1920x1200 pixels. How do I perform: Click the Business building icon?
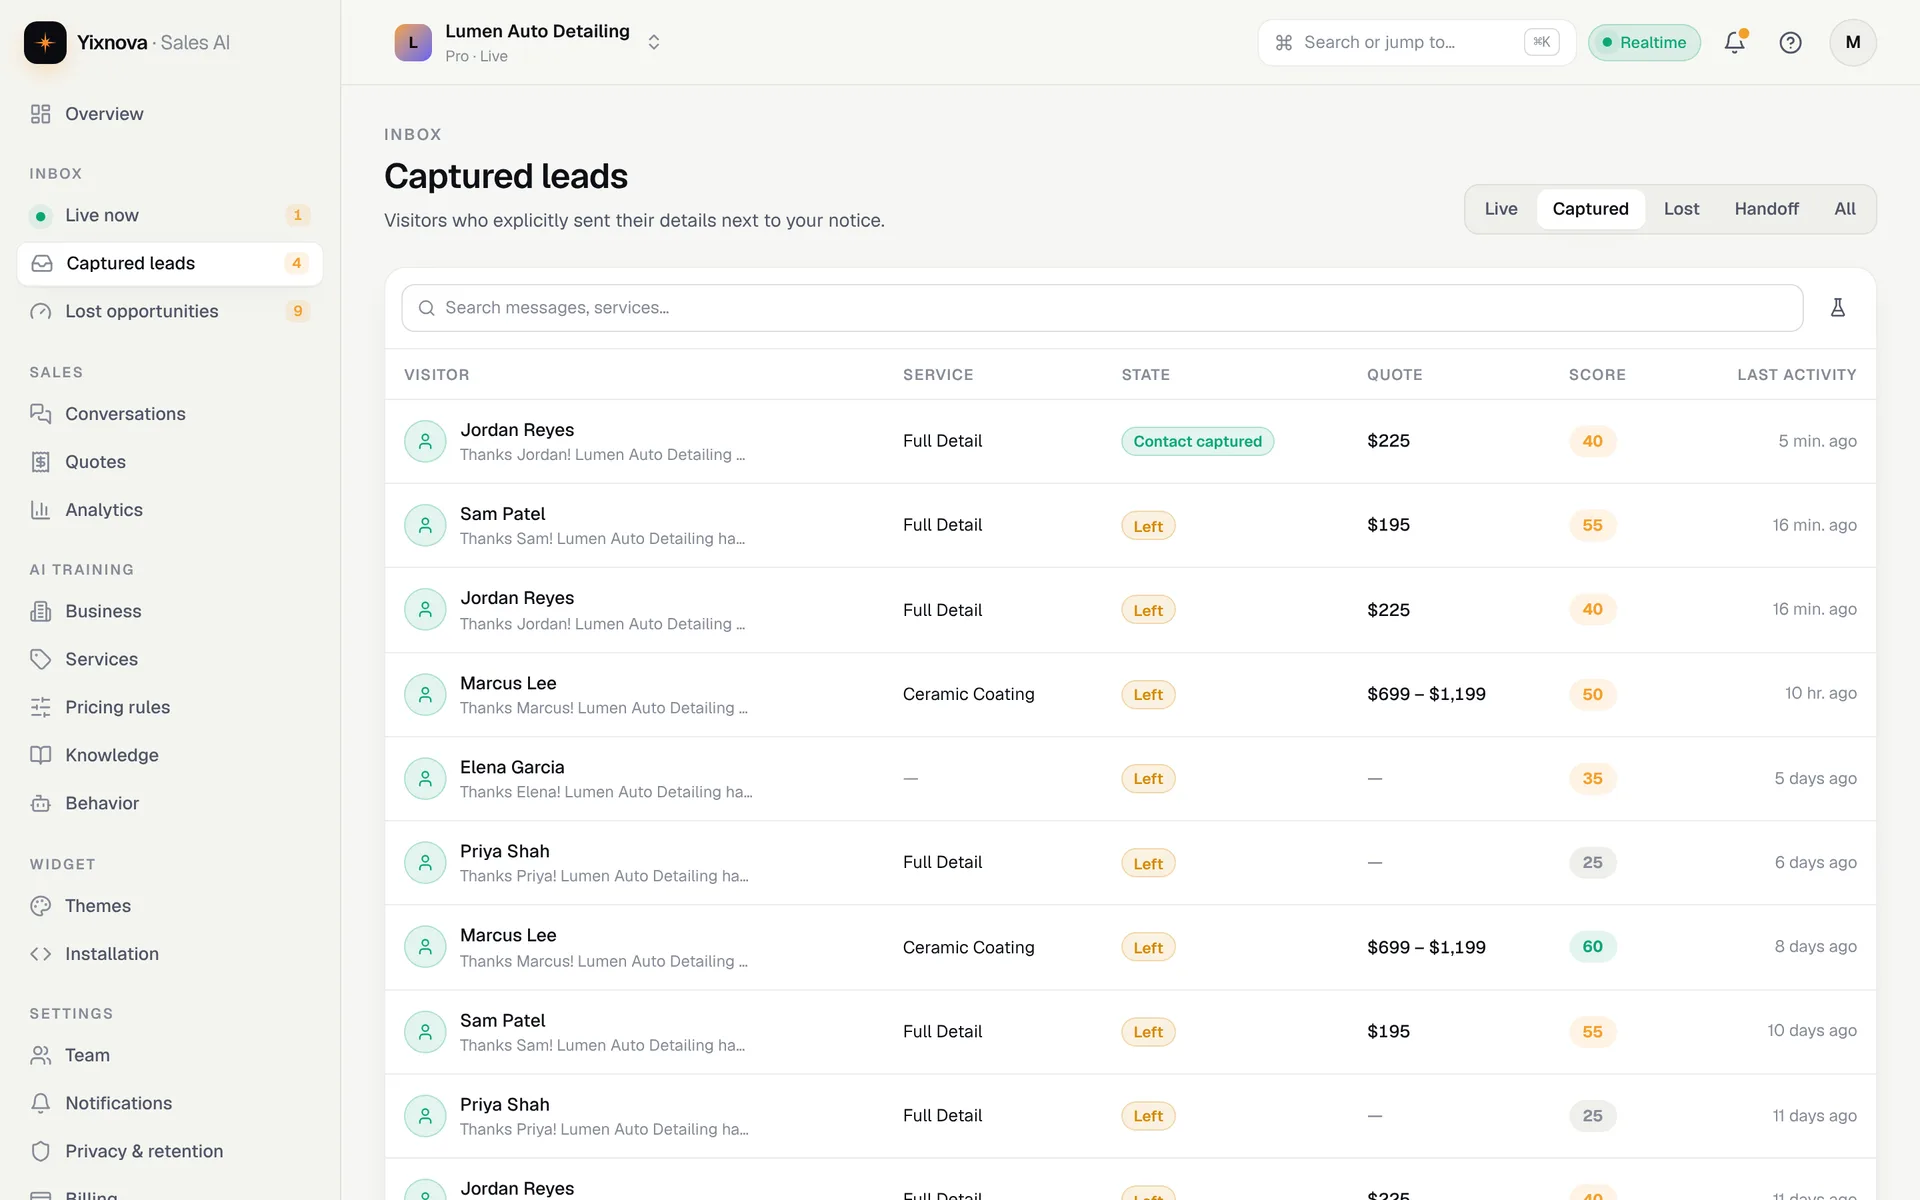40,611
